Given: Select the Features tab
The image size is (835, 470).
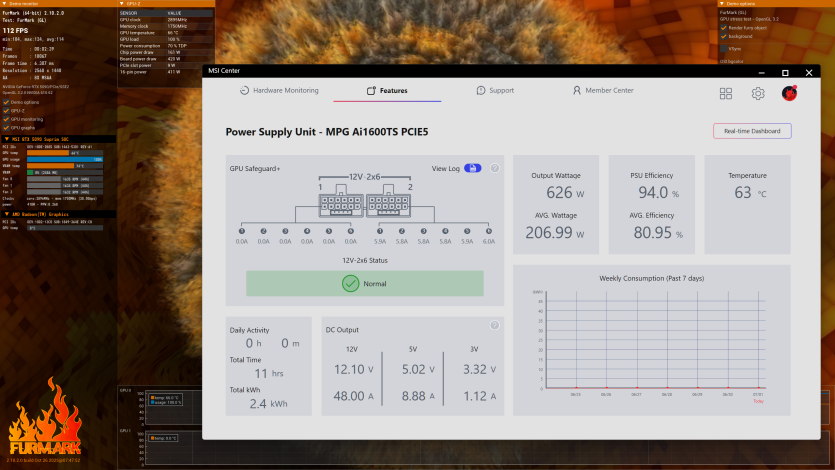Looking at the screenshot, I should (387, 90).
